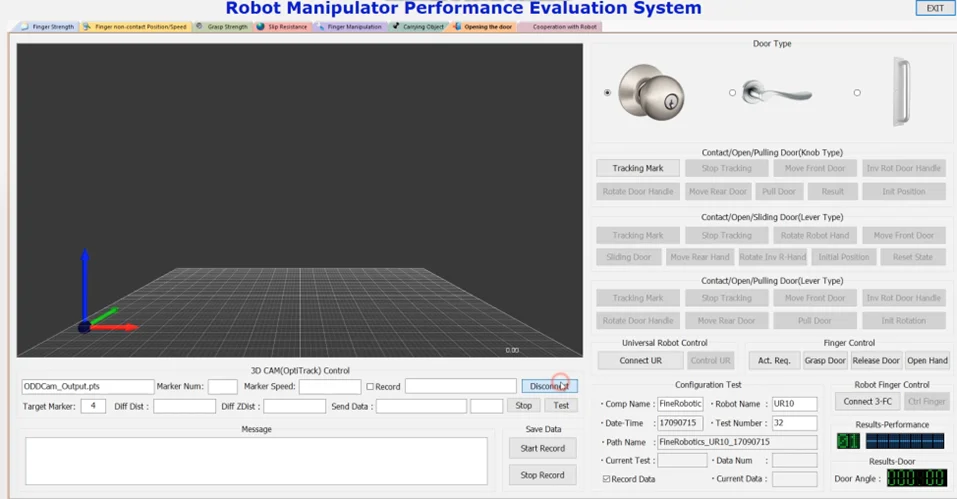The width and height of the screenshot is (957, 499).
Task: Click the blue Results-Performance bar indicator
Action: 904,441
